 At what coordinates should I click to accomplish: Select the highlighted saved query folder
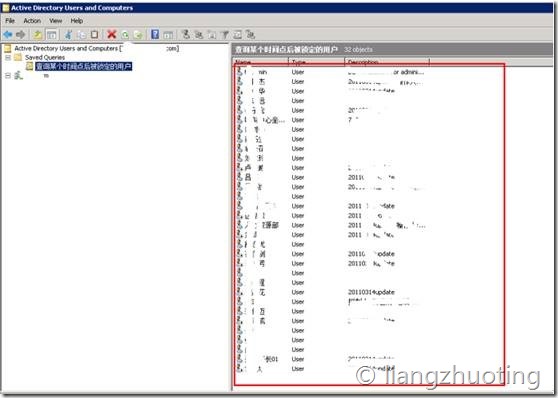84,66
